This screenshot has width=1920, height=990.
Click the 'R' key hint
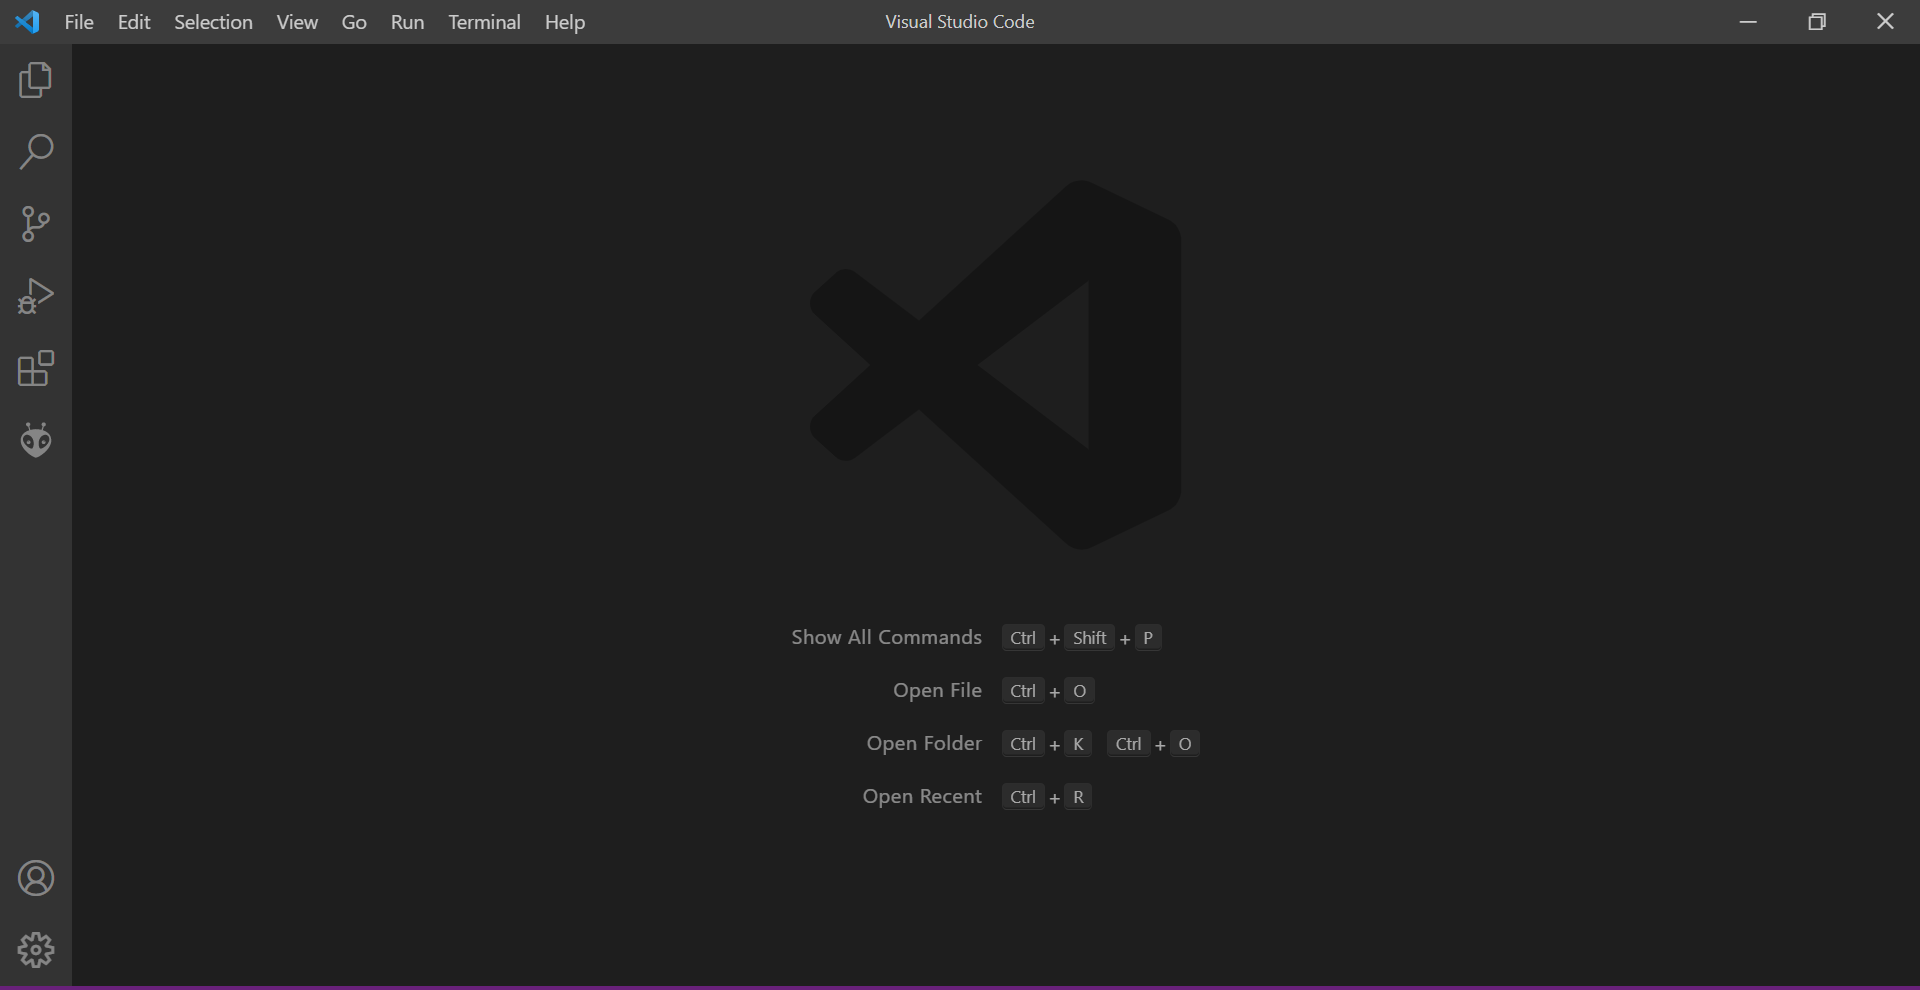tap(1078, 797)
